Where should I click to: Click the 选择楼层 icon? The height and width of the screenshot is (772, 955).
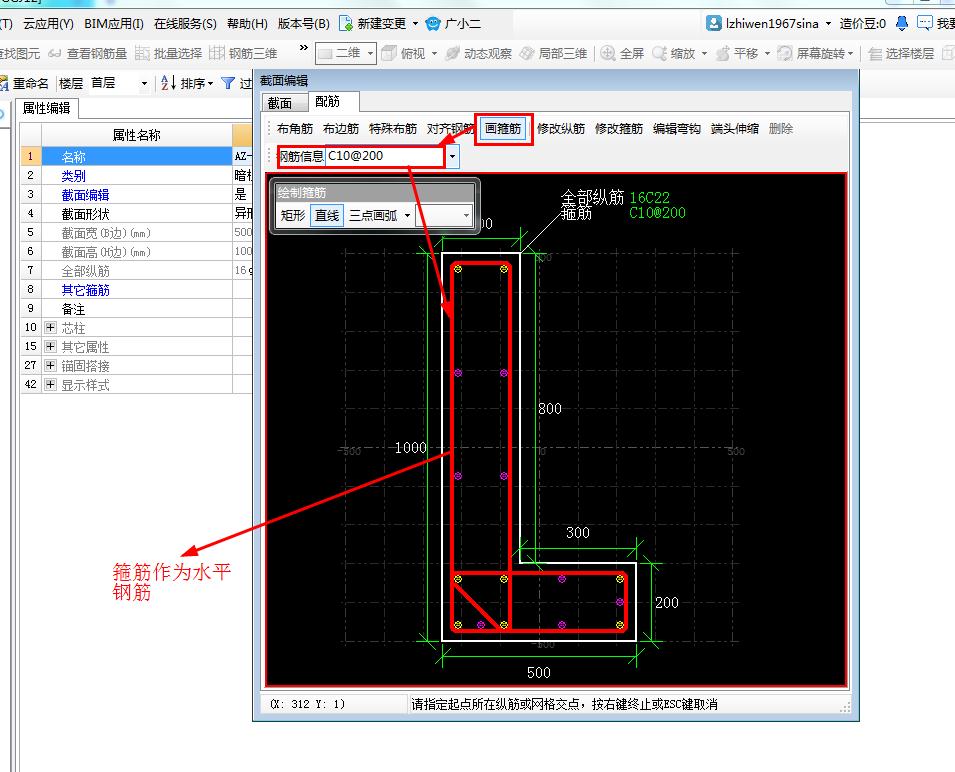875,54
